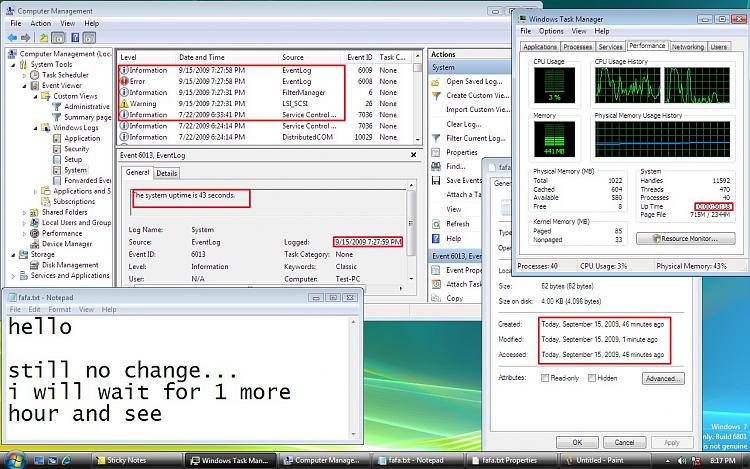
Task: Check the Read-only attribute checkbox
Action: 544,378
